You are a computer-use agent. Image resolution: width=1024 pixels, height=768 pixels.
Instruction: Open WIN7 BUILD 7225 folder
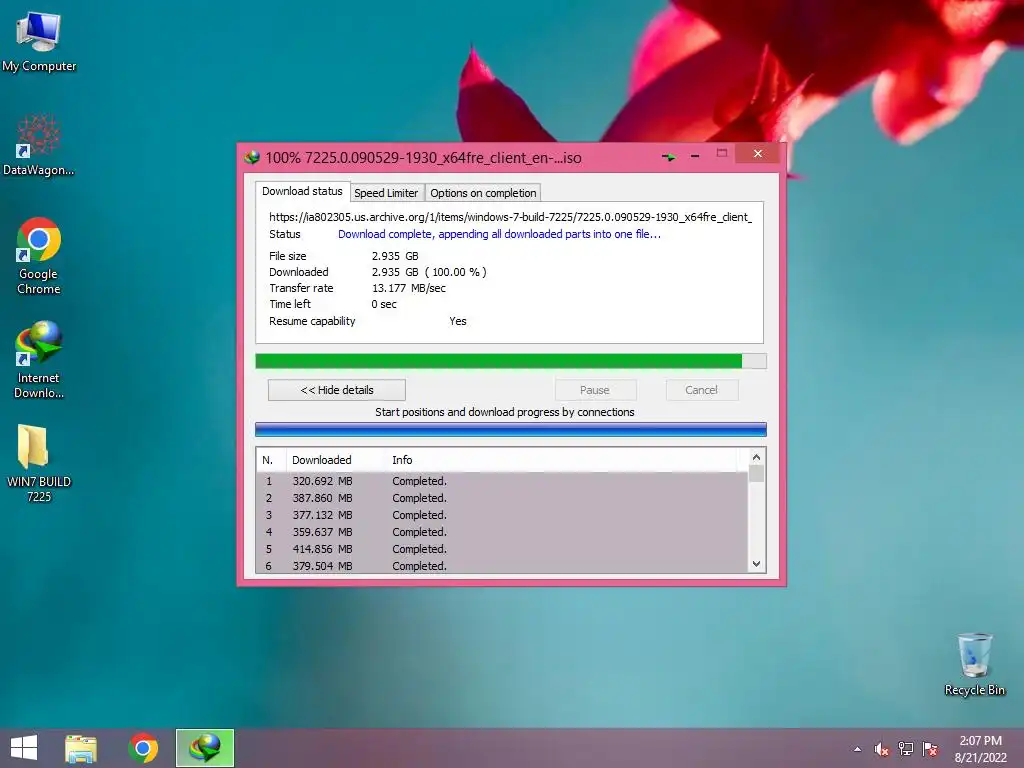tap(39, 462)
